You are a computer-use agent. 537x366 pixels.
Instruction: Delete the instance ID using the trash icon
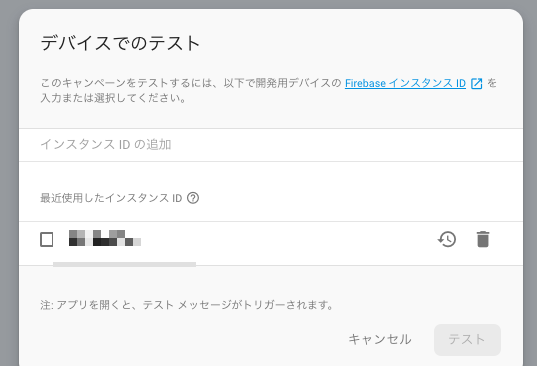pos(483,239)
